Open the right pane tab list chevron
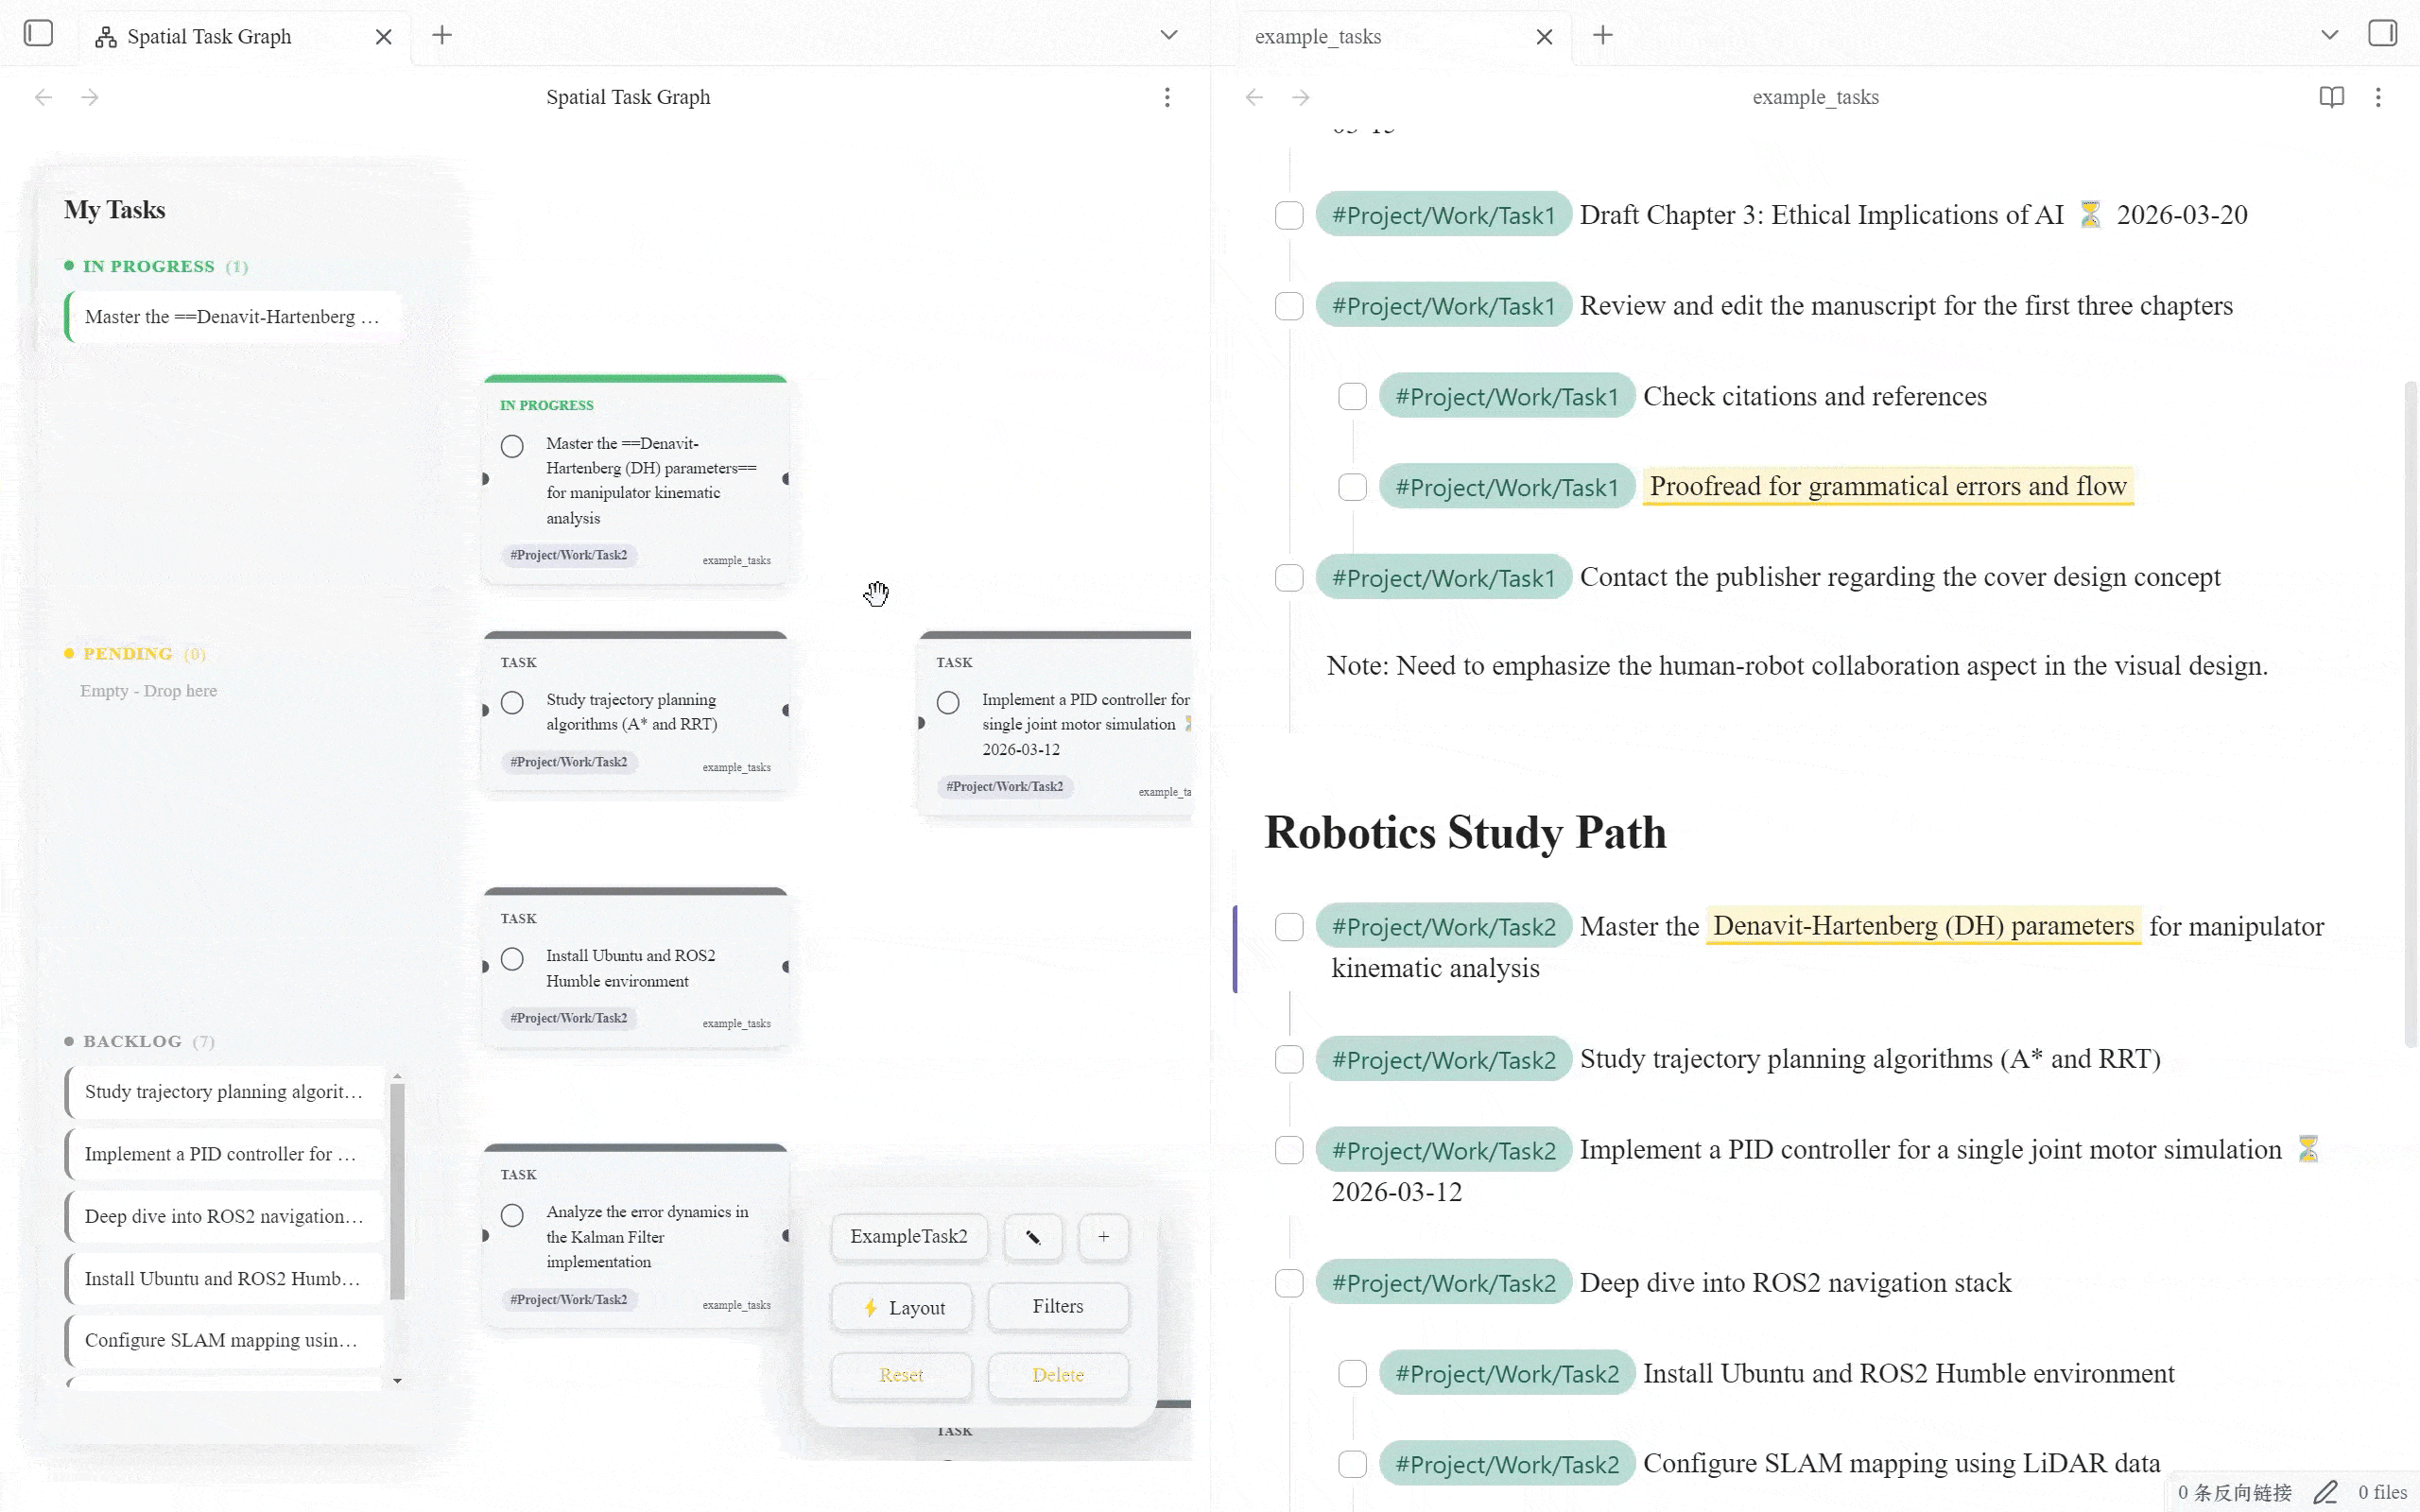2420x1512 pixels. (2329, 36)
